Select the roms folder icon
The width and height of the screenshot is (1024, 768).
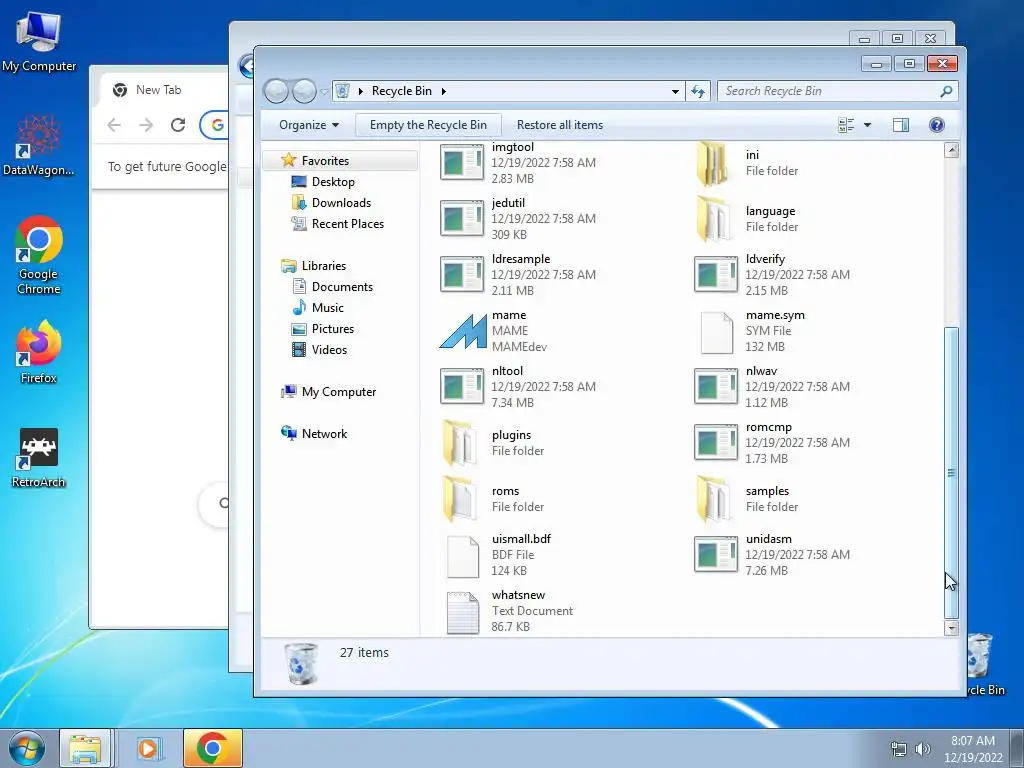pyautogui.click(x=459, y=499)
